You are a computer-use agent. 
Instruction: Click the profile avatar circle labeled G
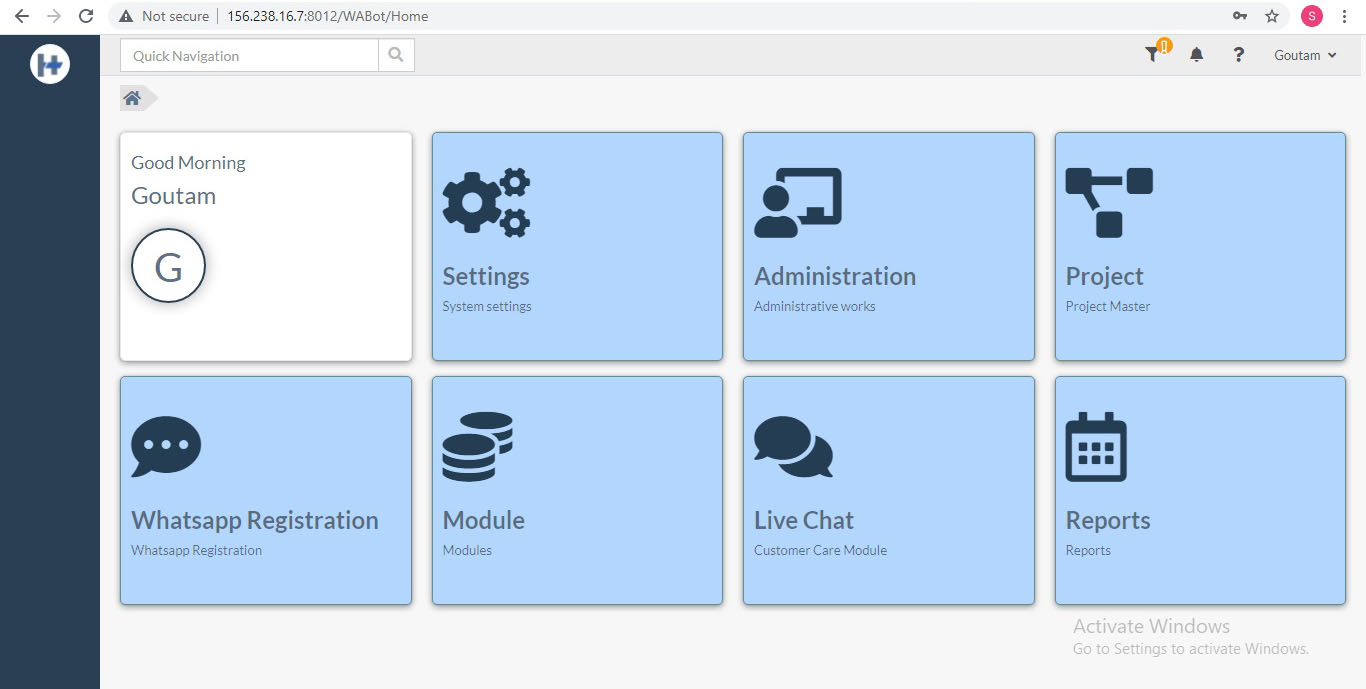(x=168, y=265)
